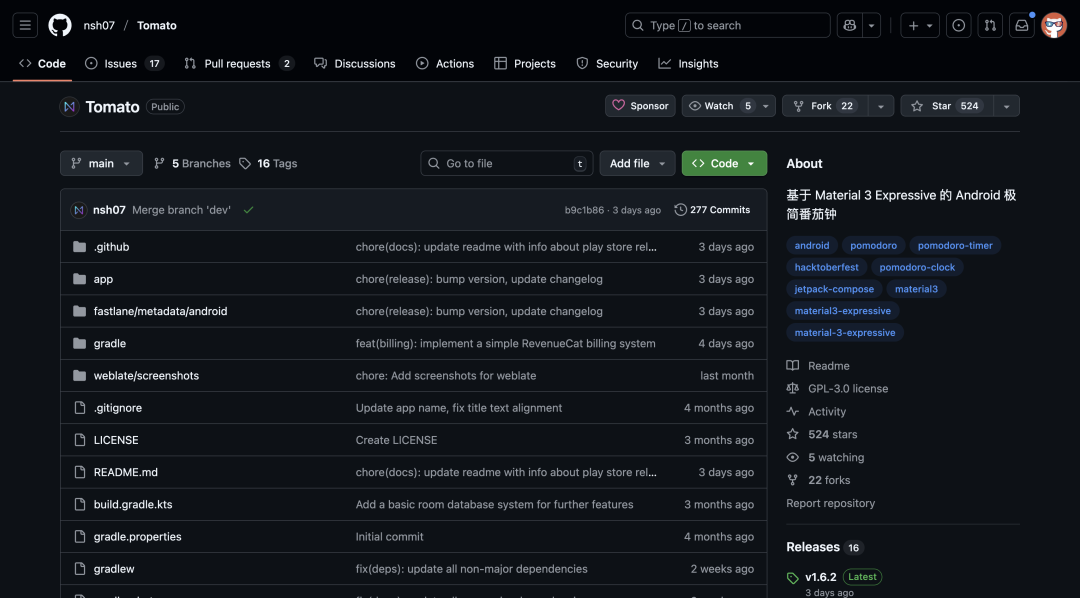Open commit hash b9c1b86
The width and height of the screenshot is (1080, 598).
tap(584, 210)
